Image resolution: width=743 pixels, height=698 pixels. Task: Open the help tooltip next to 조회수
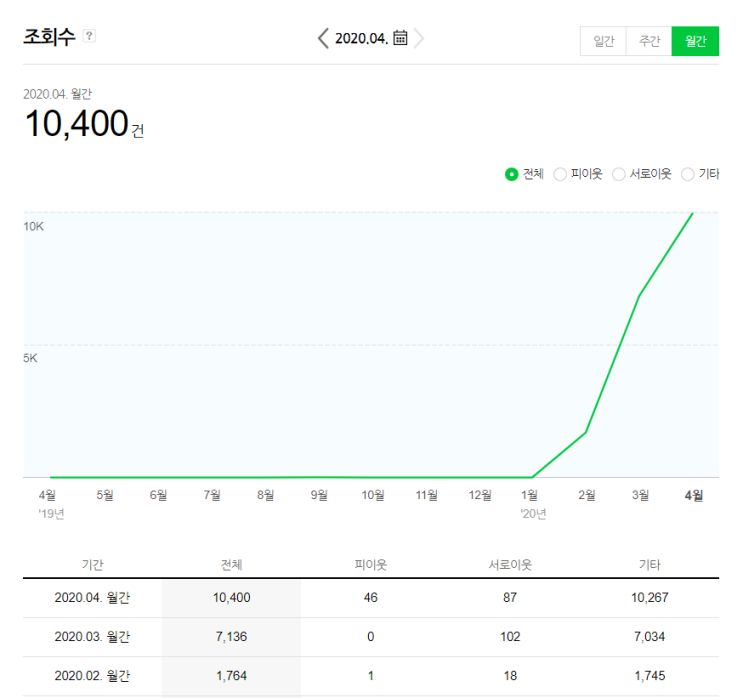(89, 36)
